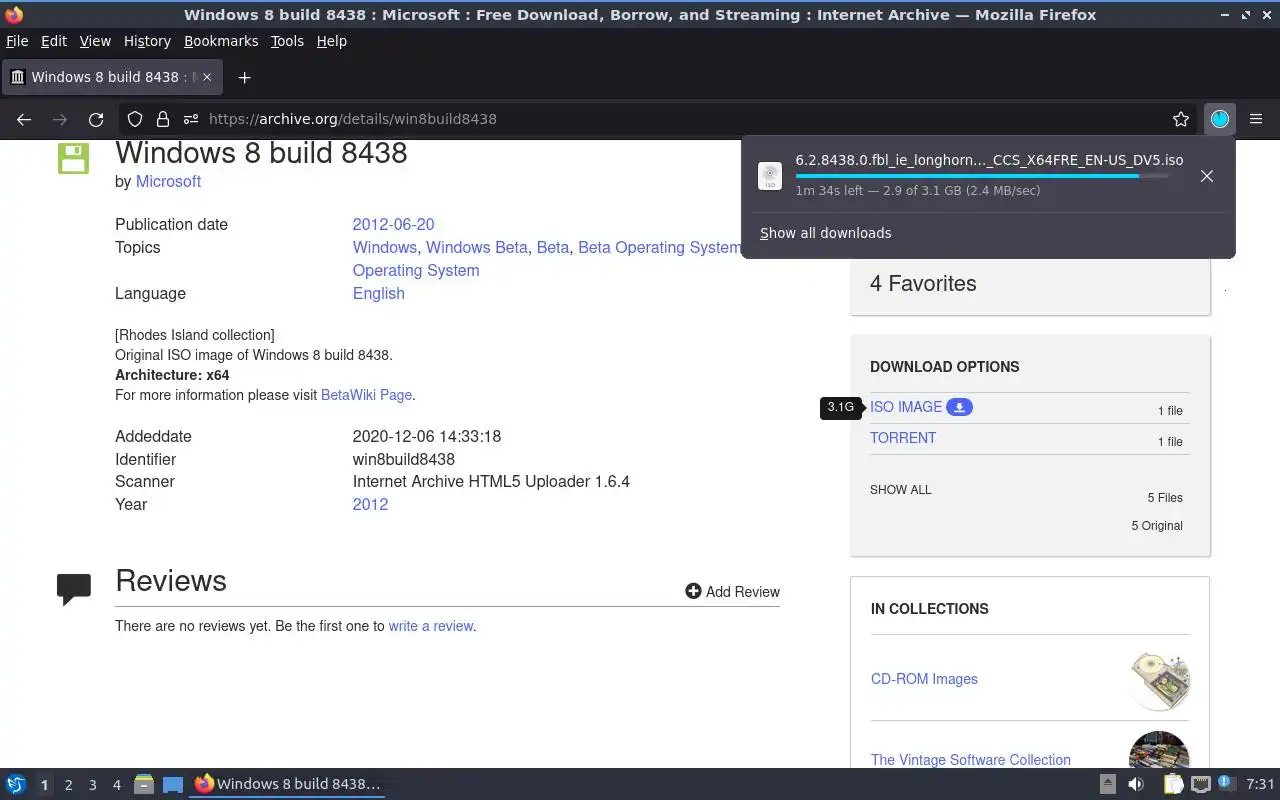Open the Tools menu
This screenshot has width=1280, height=800.
pos(287,41)
